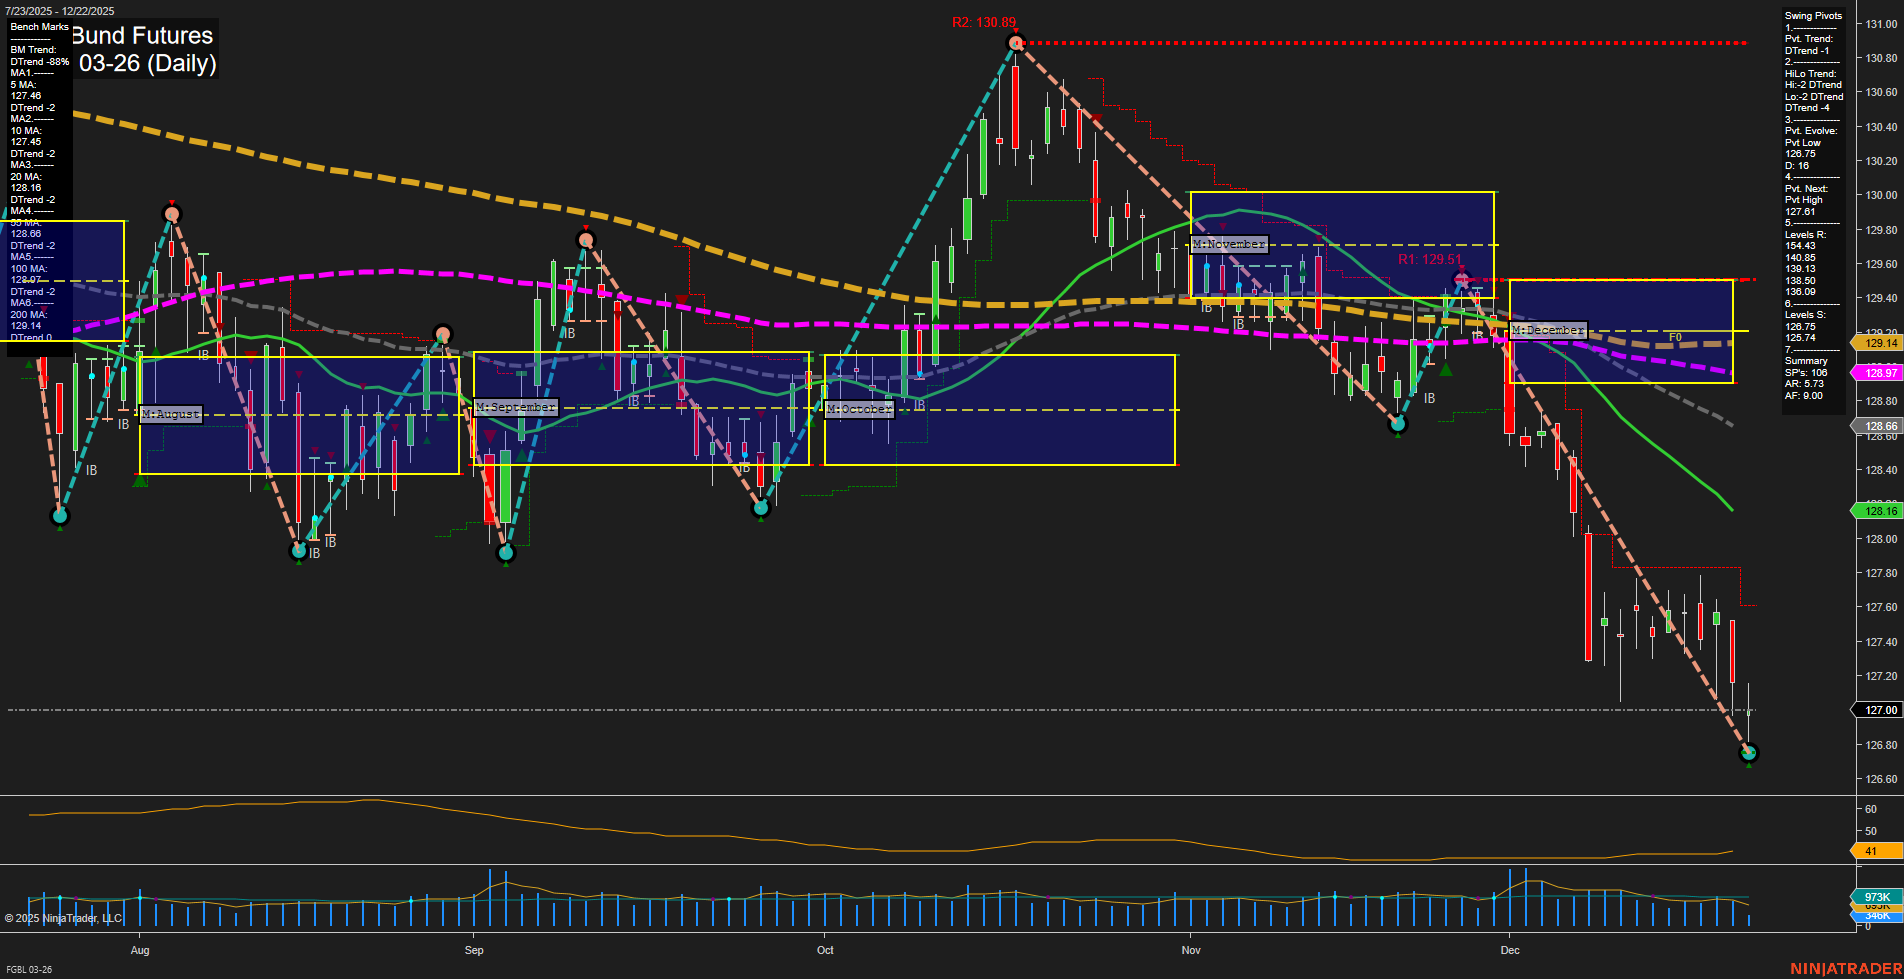Select the R1: 129.51 resistance label
The width and height of the screenshot is (1904, 979).
point(1430,259)
